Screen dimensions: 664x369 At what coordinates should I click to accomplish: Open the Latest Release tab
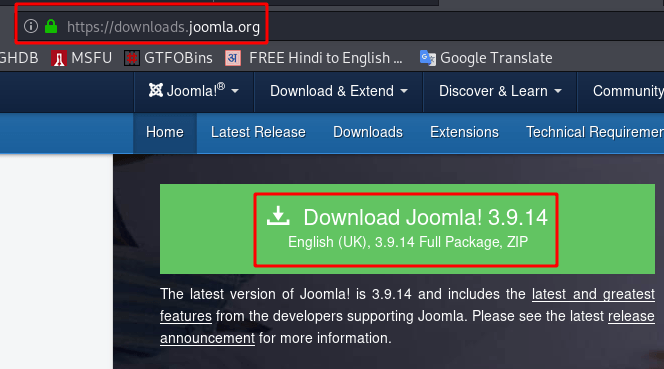(258, 133)
